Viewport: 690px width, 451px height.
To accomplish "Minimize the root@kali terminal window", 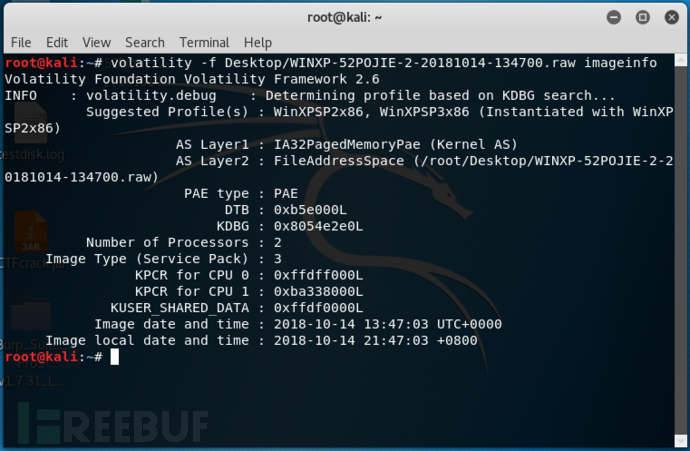I will click(x=613, y=18).
